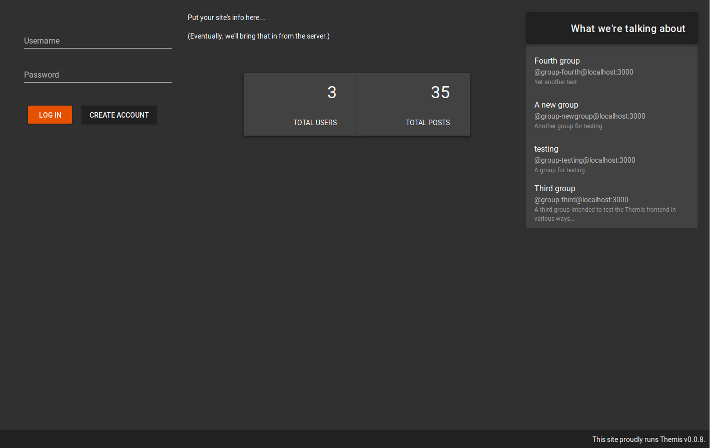Focus the Password input field
The width and height of the screenshot is (710, 448).
click(97, 75)
